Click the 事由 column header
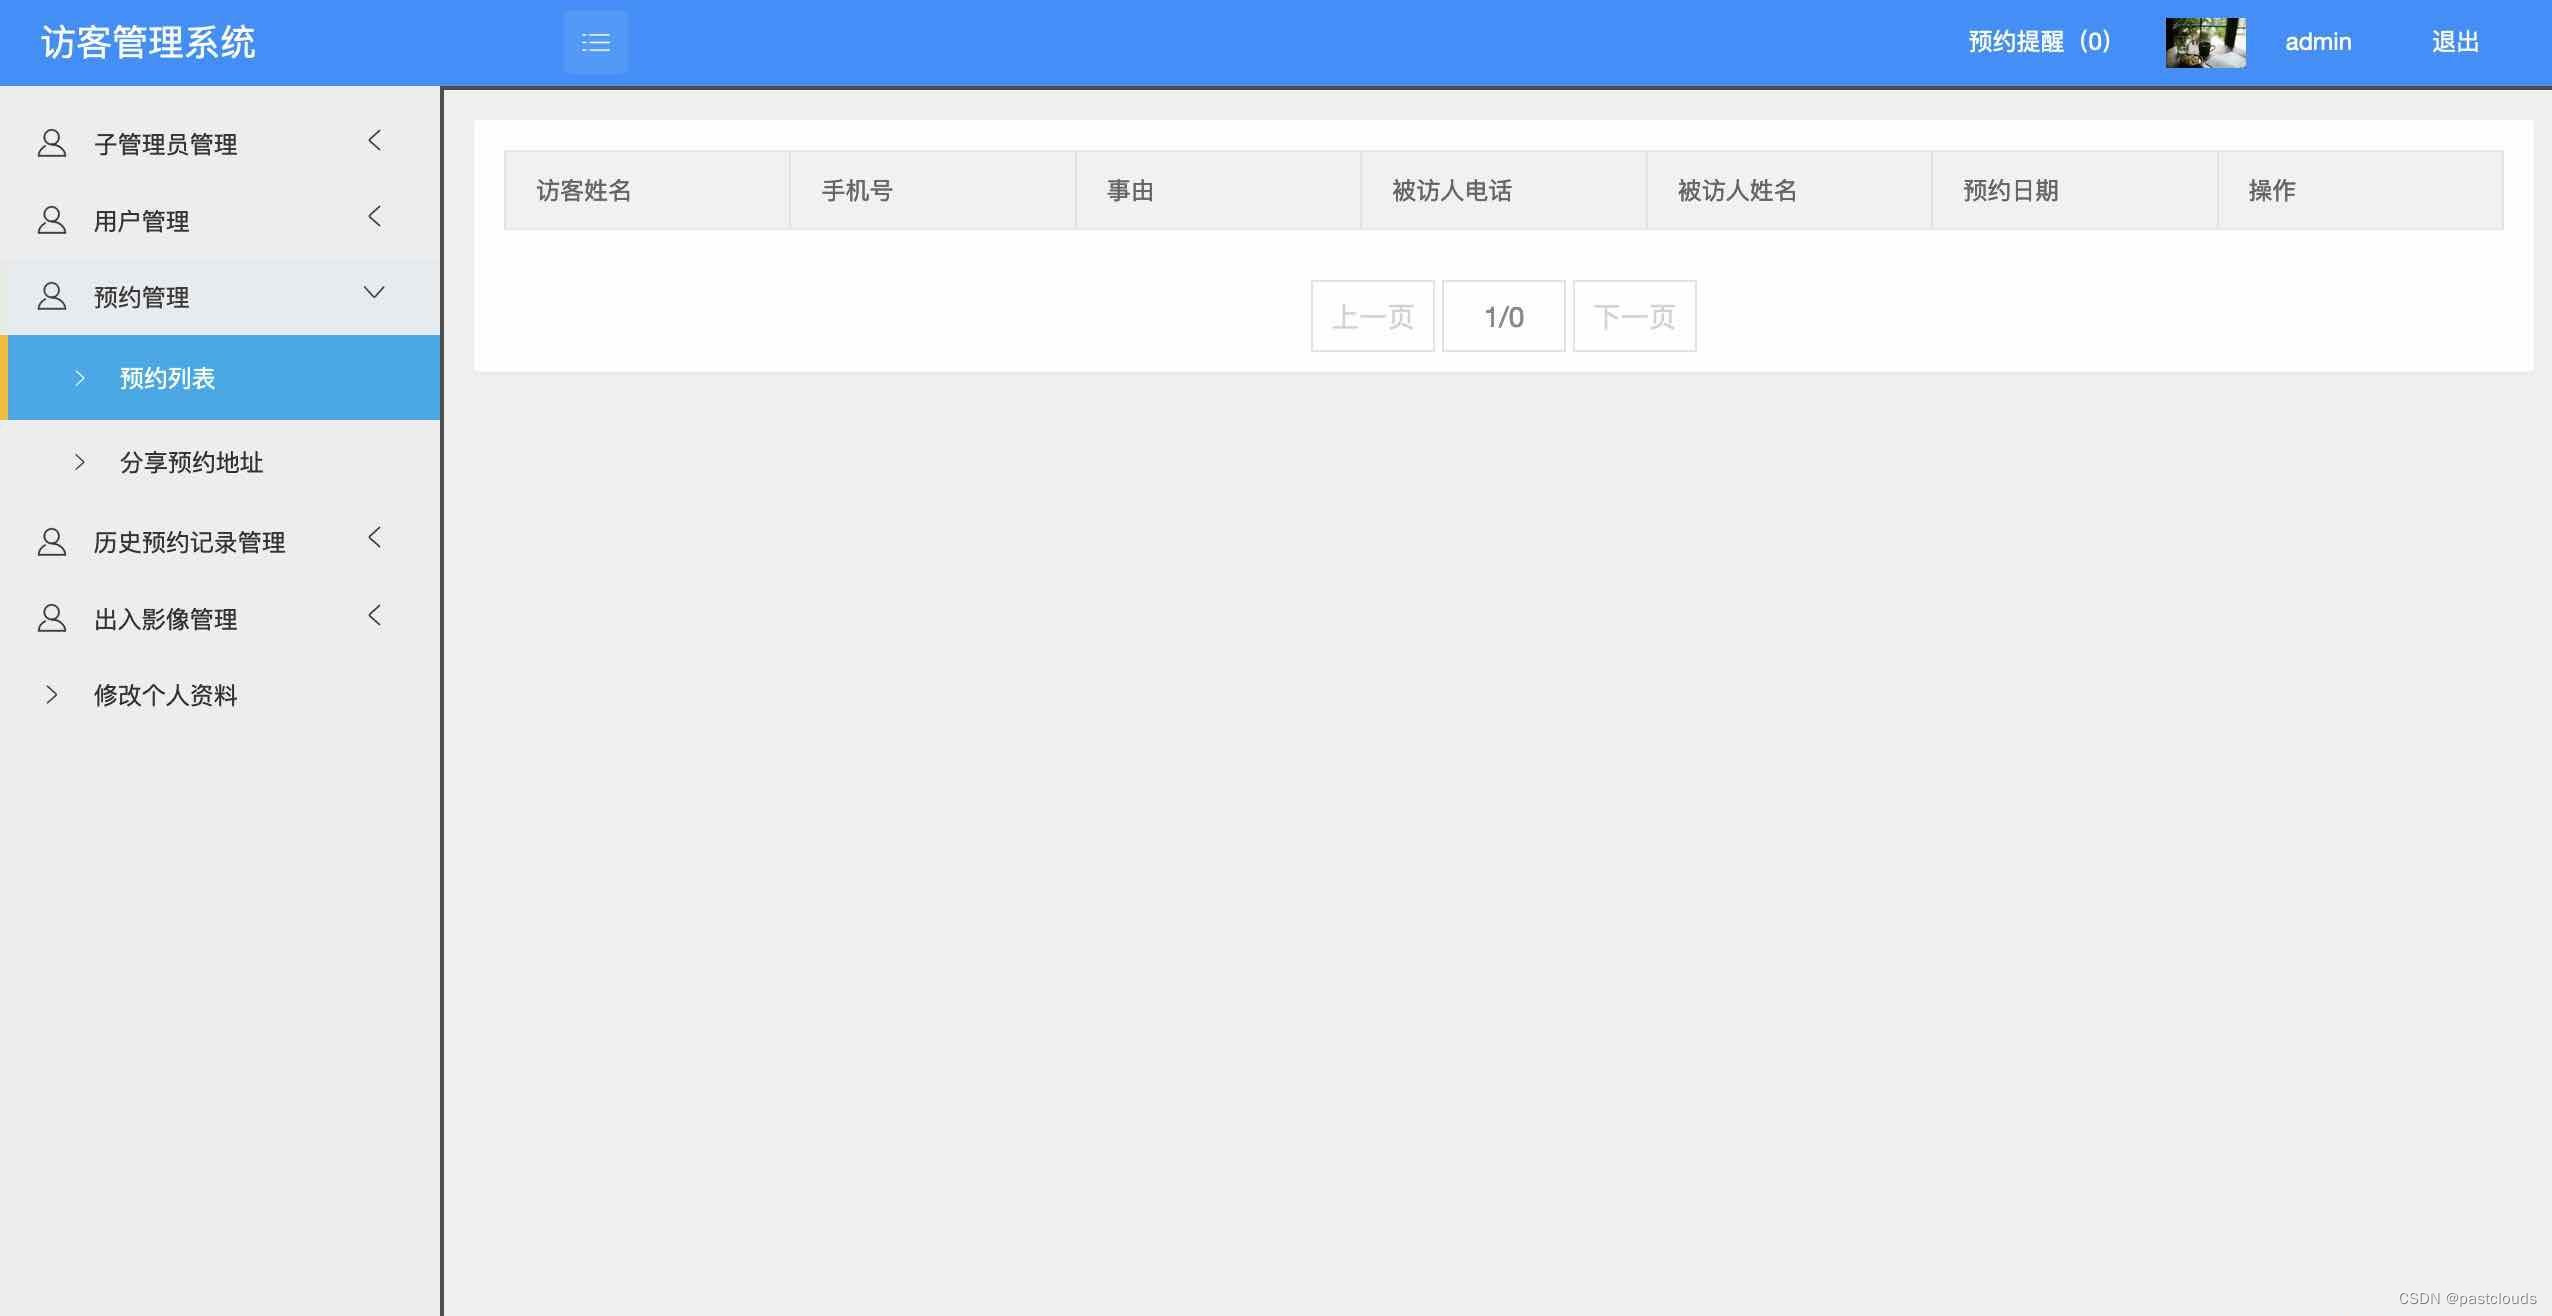The height and width of the screenshot is (1316, 2552). (1218, 190)
